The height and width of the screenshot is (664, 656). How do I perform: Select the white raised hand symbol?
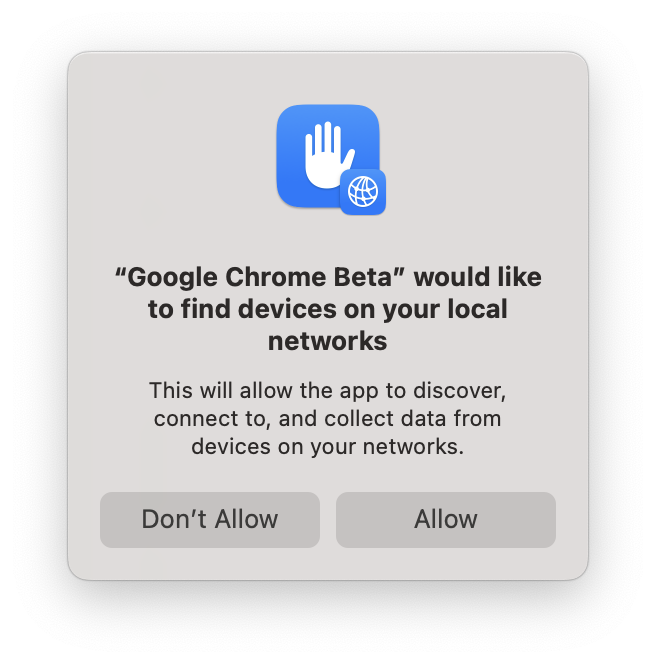[x=328, y=155]
